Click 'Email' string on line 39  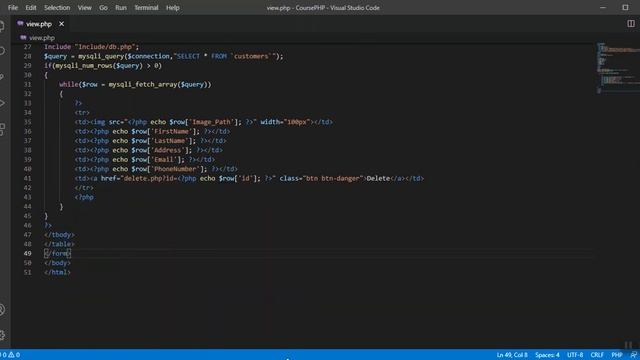[164, 160]
